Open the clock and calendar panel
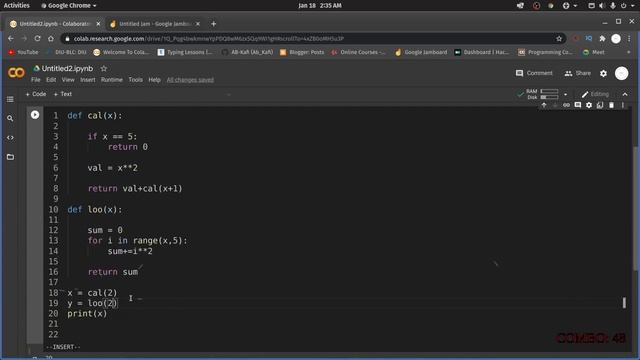 click(320, 5)
